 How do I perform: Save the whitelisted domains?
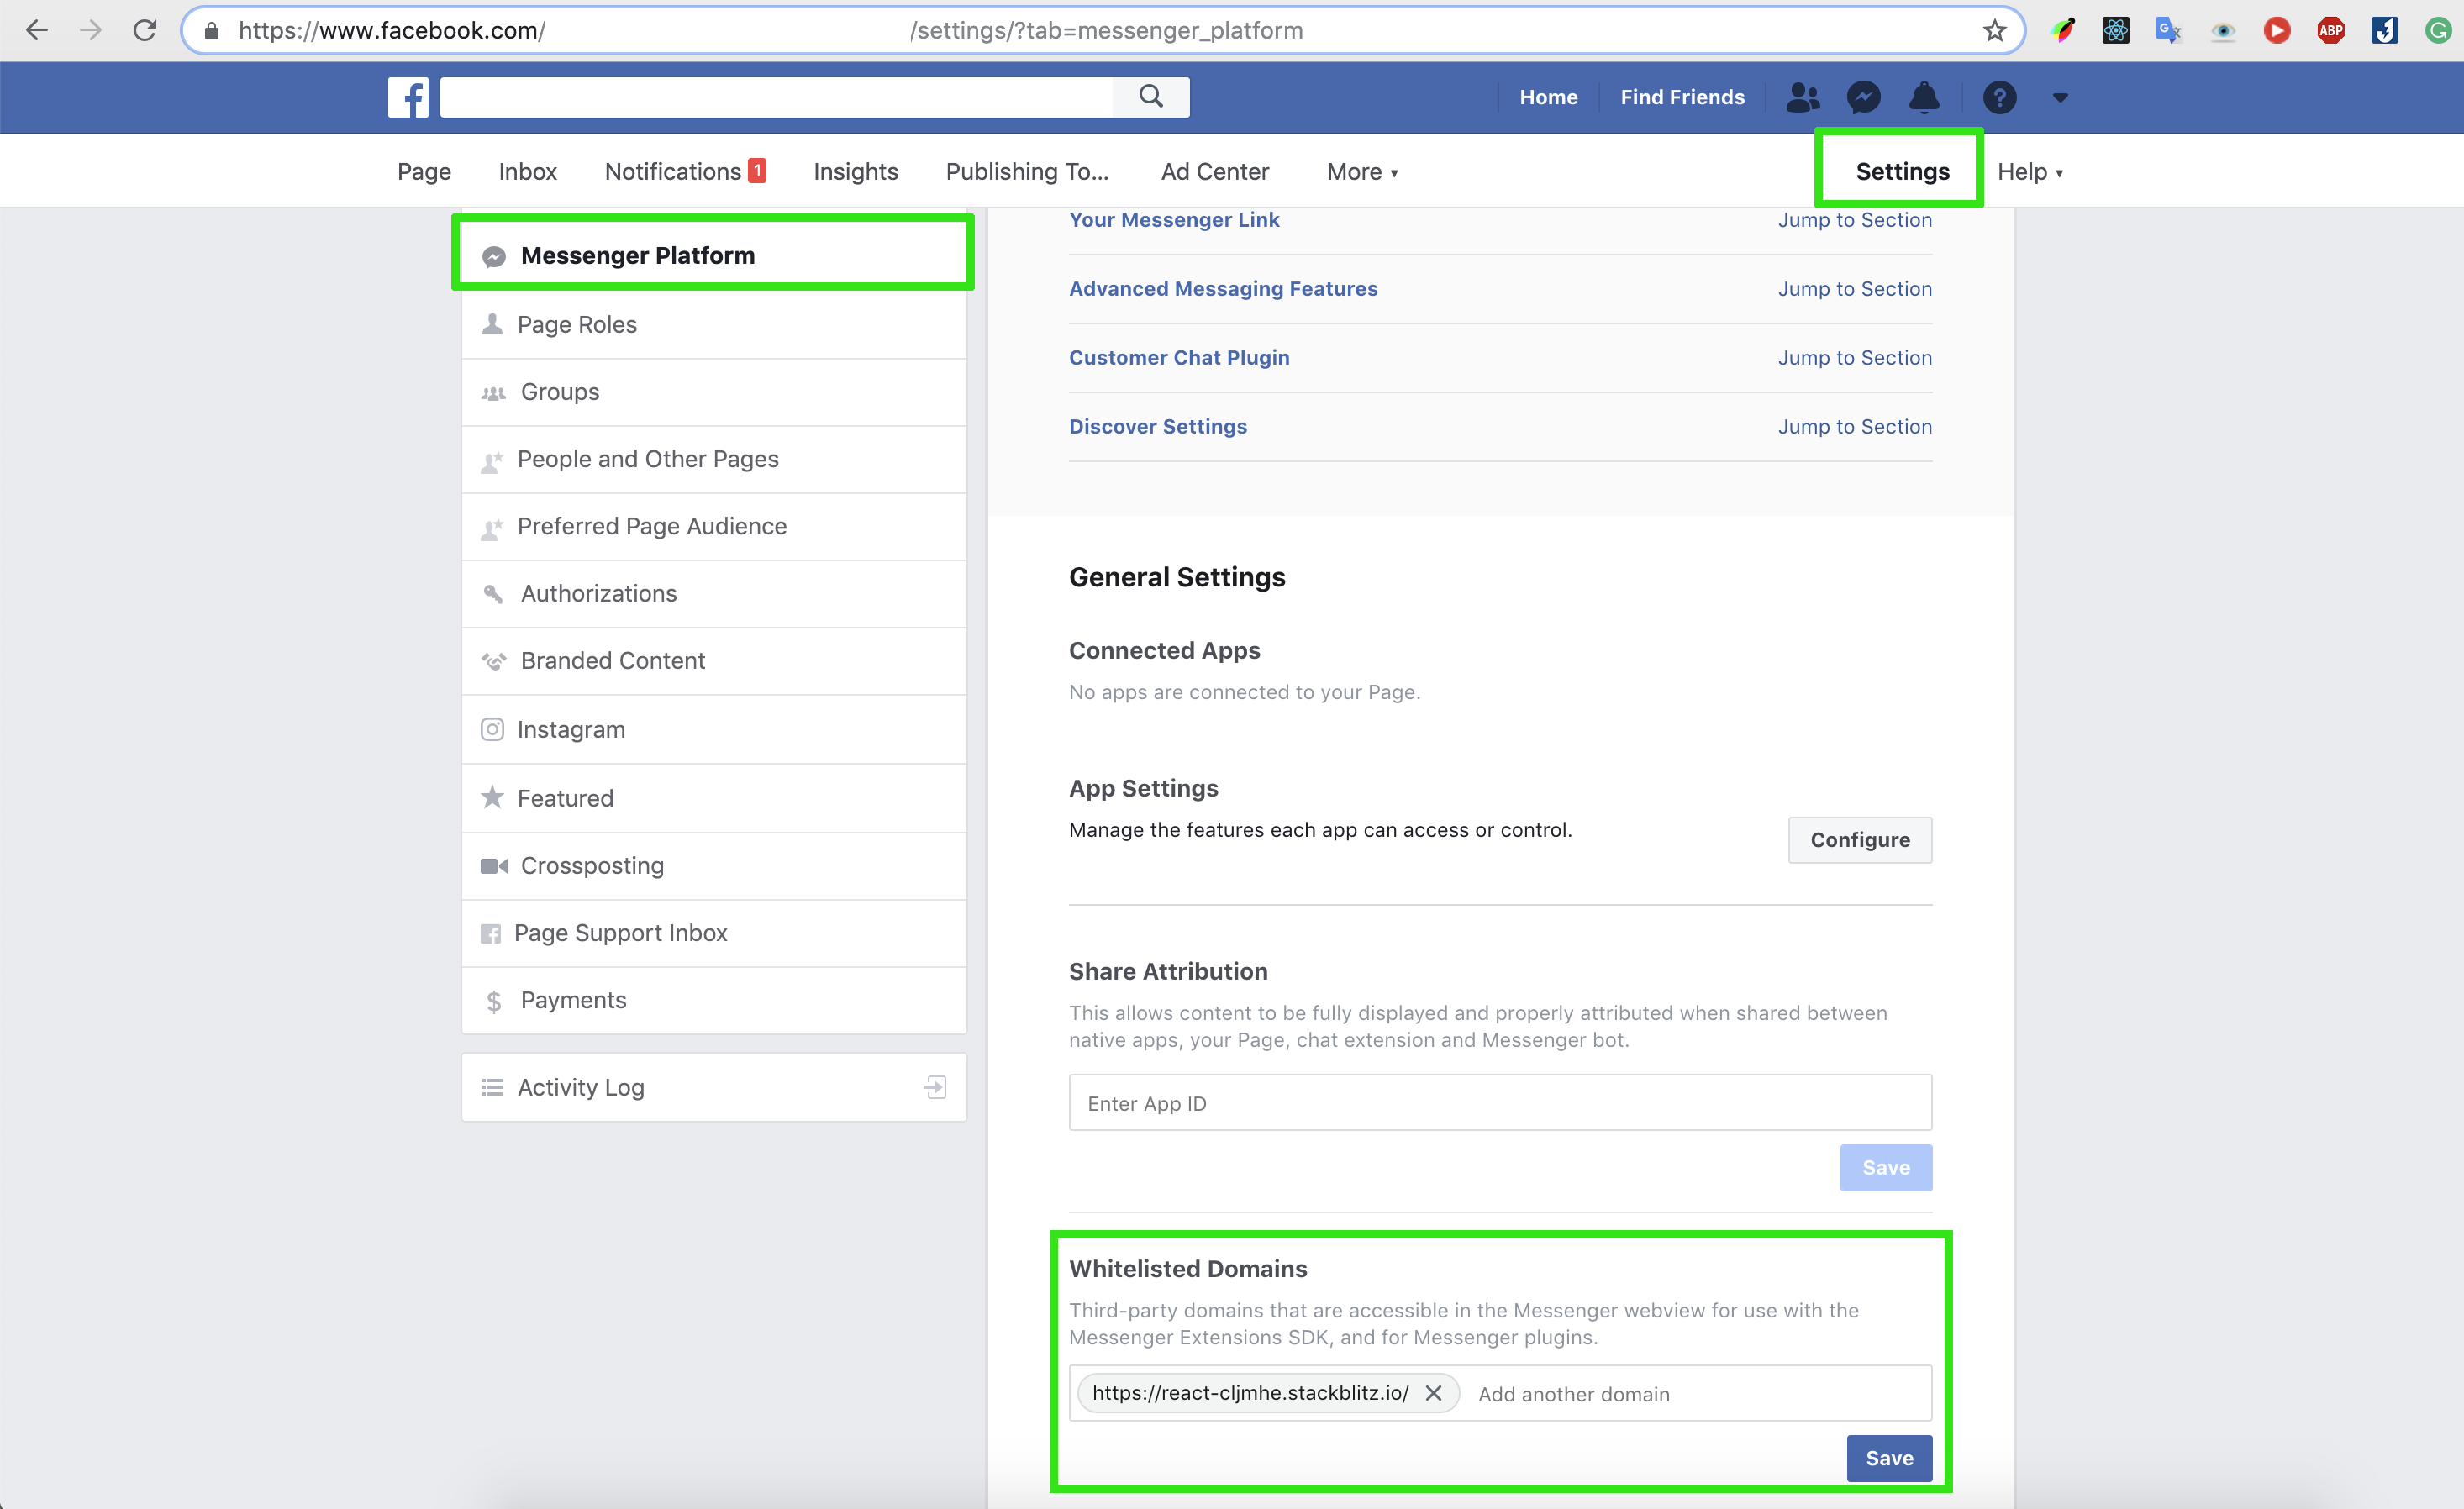(x=1888, y=1458)
